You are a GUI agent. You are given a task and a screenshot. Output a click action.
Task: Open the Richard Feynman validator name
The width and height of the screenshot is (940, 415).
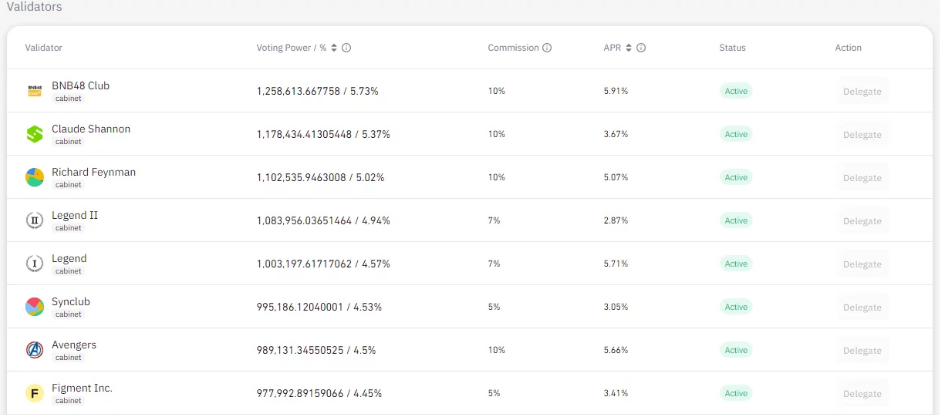coord(94,172)
